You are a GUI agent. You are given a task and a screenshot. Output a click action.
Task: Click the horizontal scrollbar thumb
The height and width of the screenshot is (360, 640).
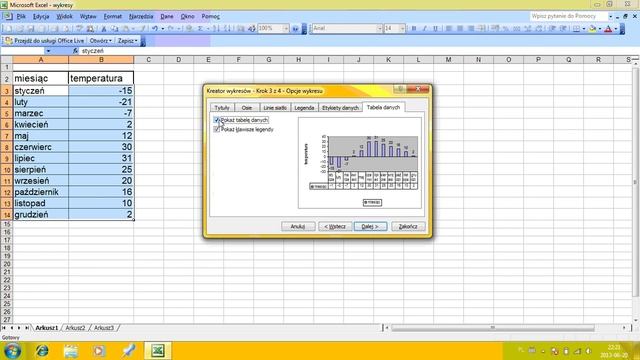(x=492, y=328)
